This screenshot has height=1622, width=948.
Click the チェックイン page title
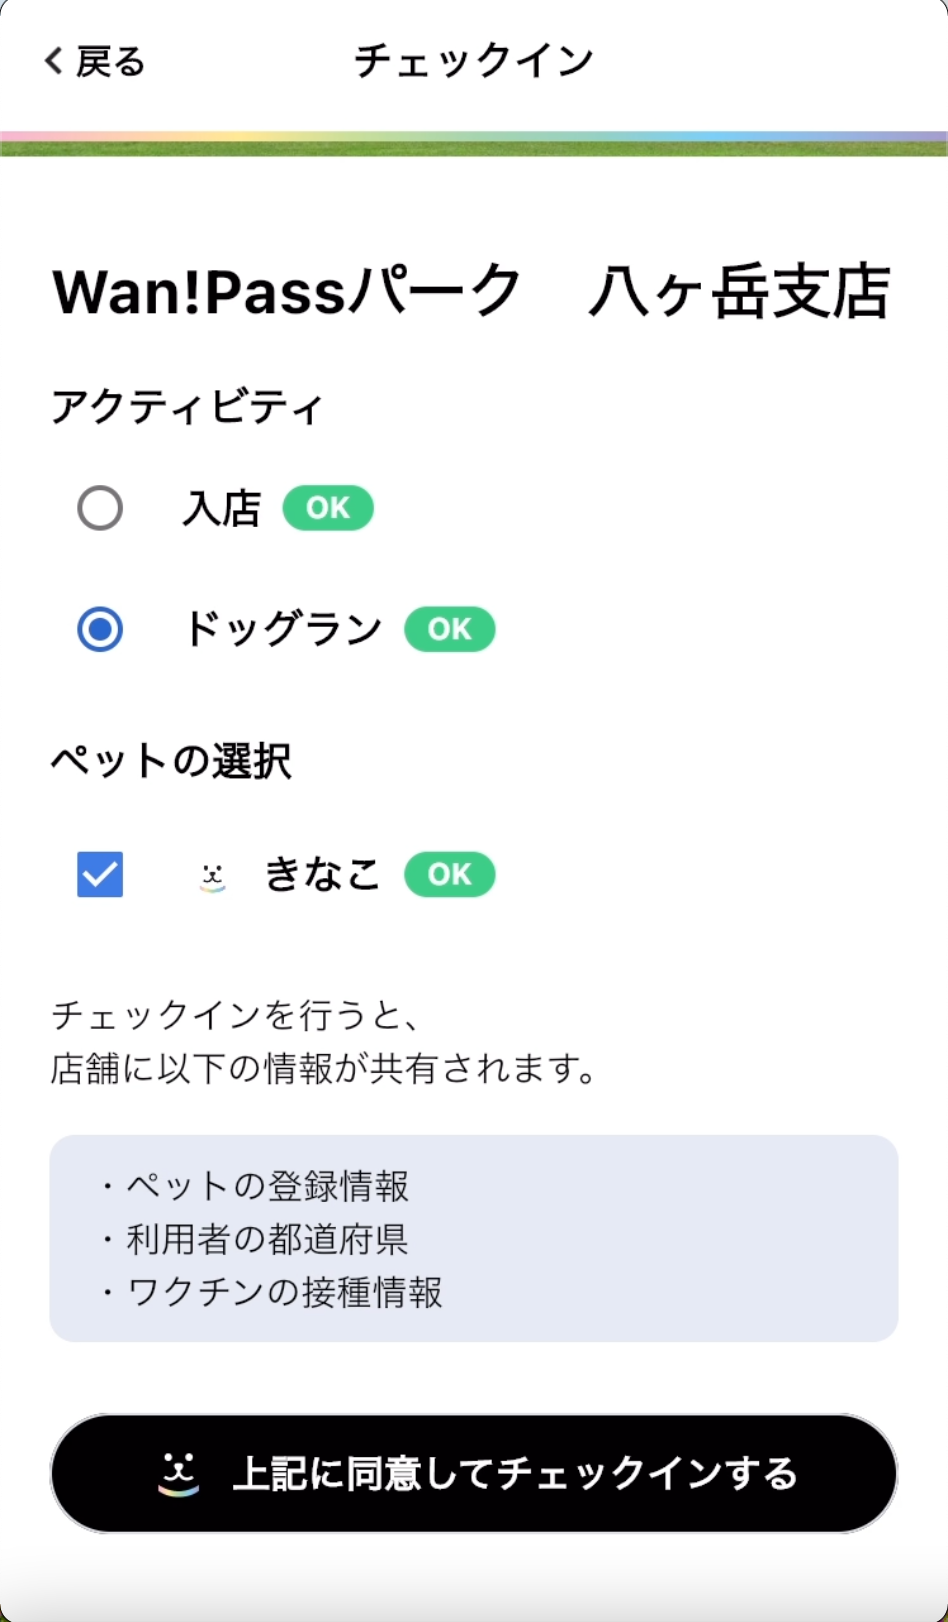click(474, 61)
